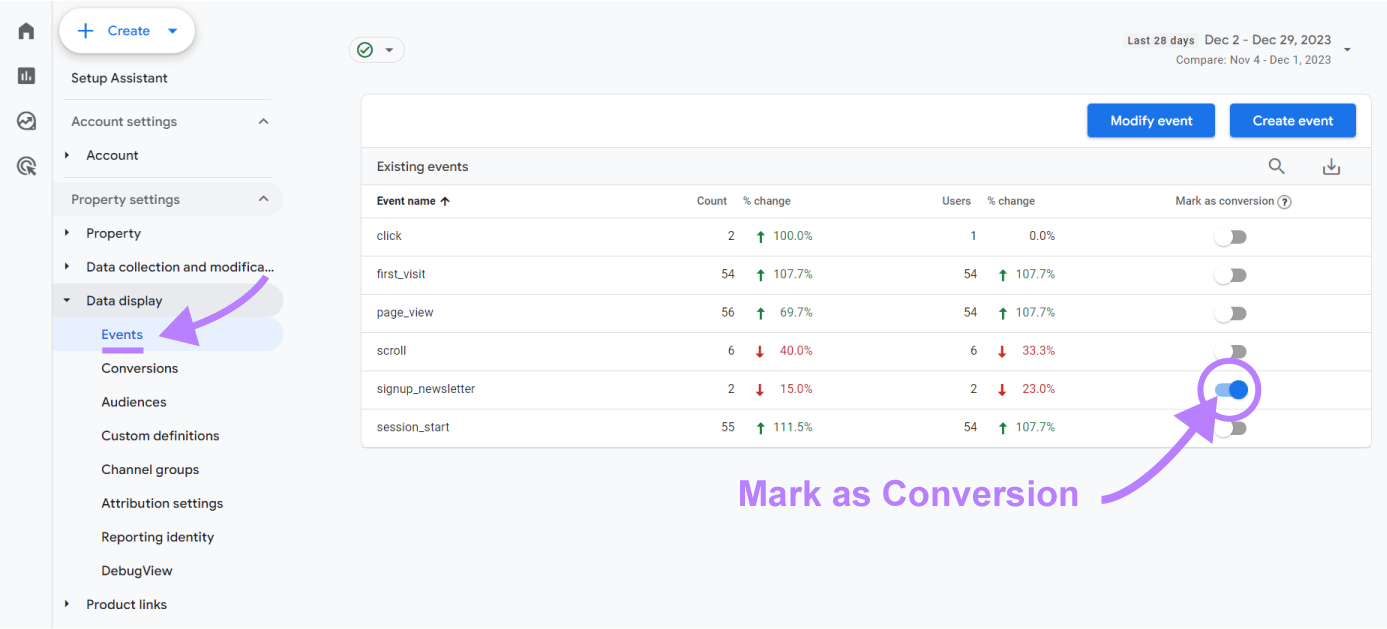The image size is (1387, 629).
Task: Expand the Create button dropdown arrow
Action: (170, 30)
